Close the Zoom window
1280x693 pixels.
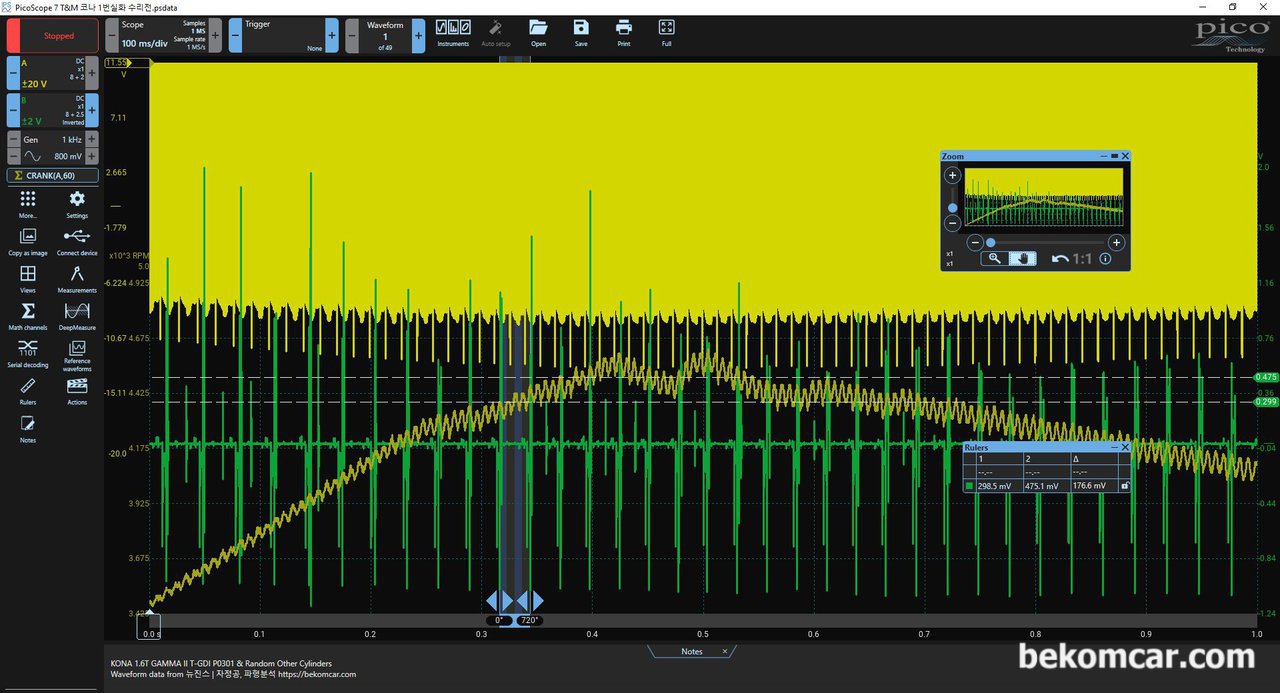pyautogui.click(x=1125, y=156)
